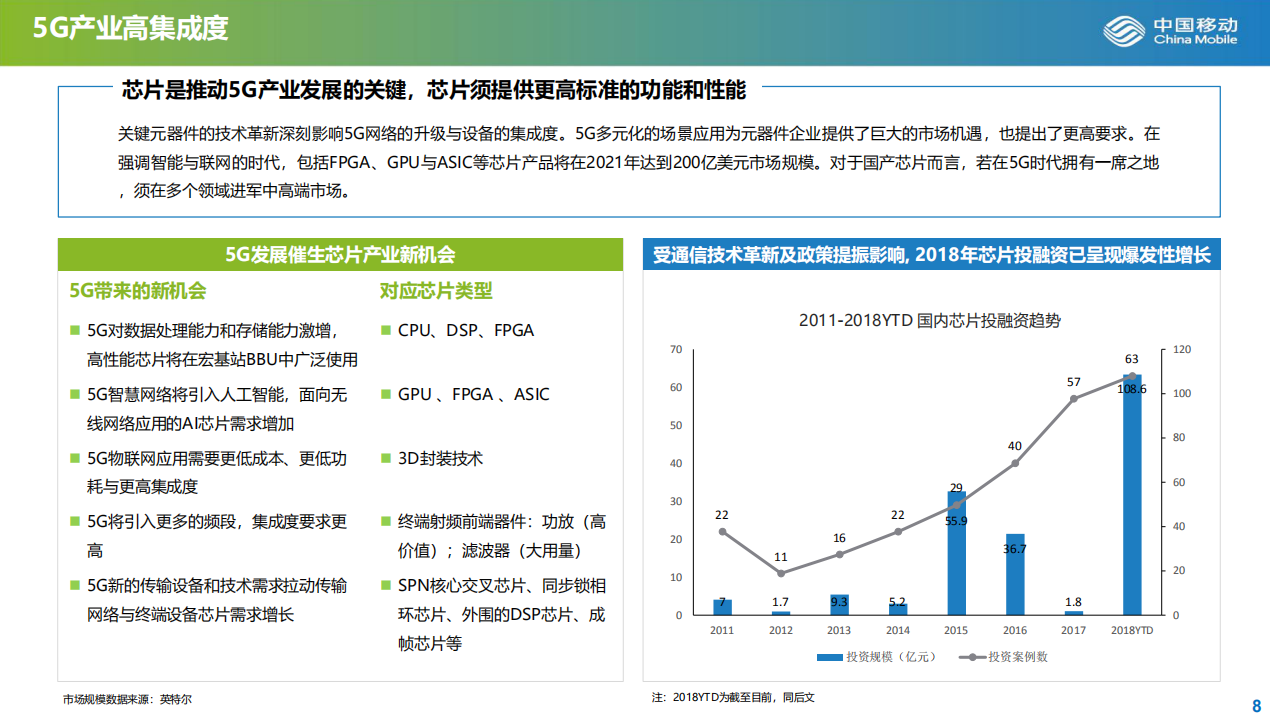Screen dimensions: 1270x714
Task: Click the line point labeled 40 for 2016
Action: pyautogui.click(x=1015, y=463)
